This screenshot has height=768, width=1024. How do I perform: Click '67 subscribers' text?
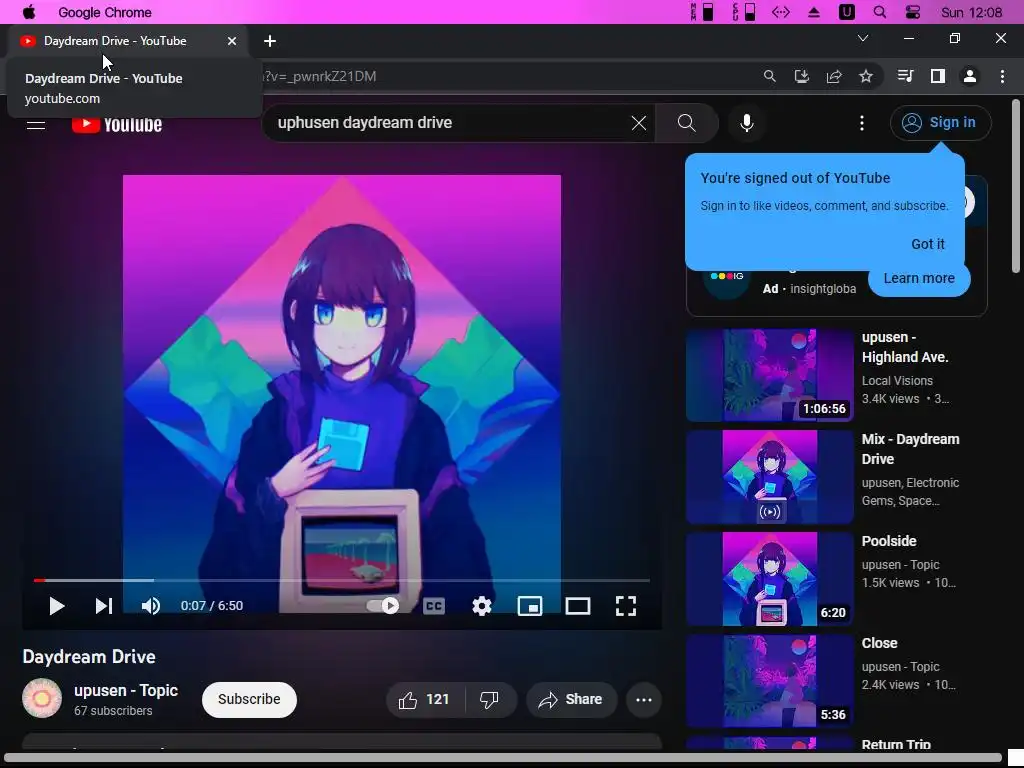point(113,711)
